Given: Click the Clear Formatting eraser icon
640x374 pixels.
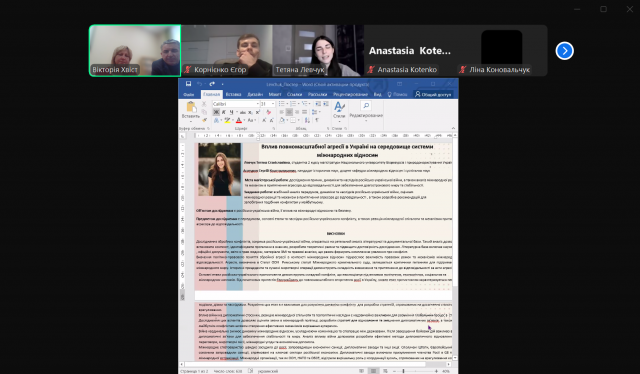Looking at the screenshot, I should click(x=268, y=112).
